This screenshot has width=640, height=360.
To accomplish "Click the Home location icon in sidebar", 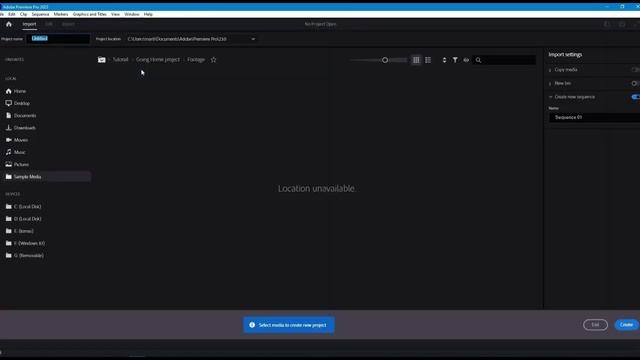I will pos(9,91).
